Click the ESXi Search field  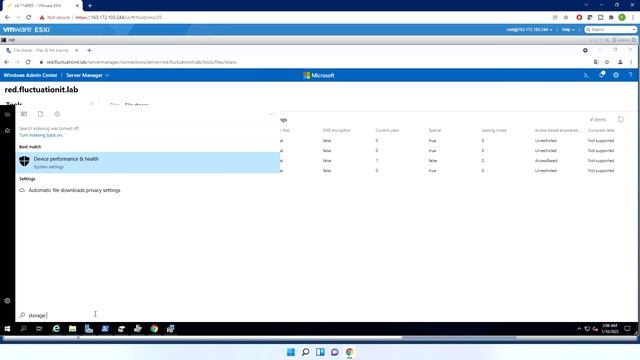click(611, 29)
